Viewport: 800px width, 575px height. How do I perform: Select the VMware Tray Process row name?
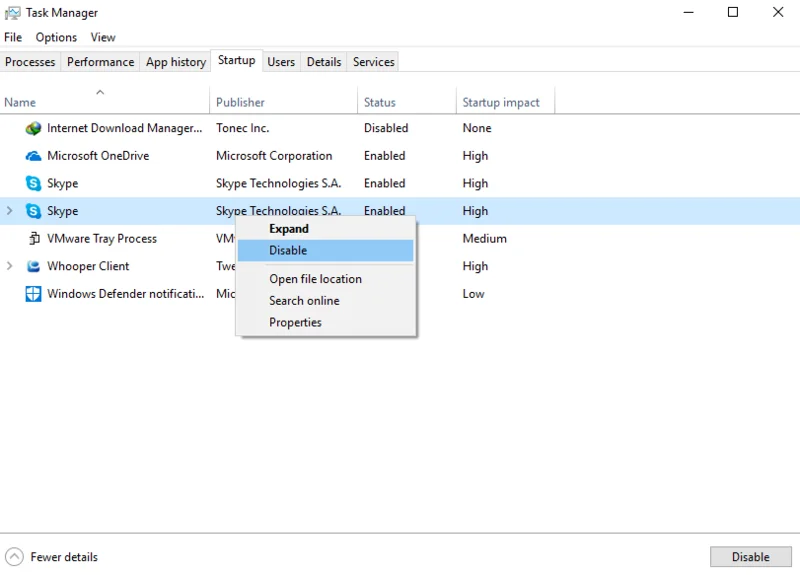(102, 238)
